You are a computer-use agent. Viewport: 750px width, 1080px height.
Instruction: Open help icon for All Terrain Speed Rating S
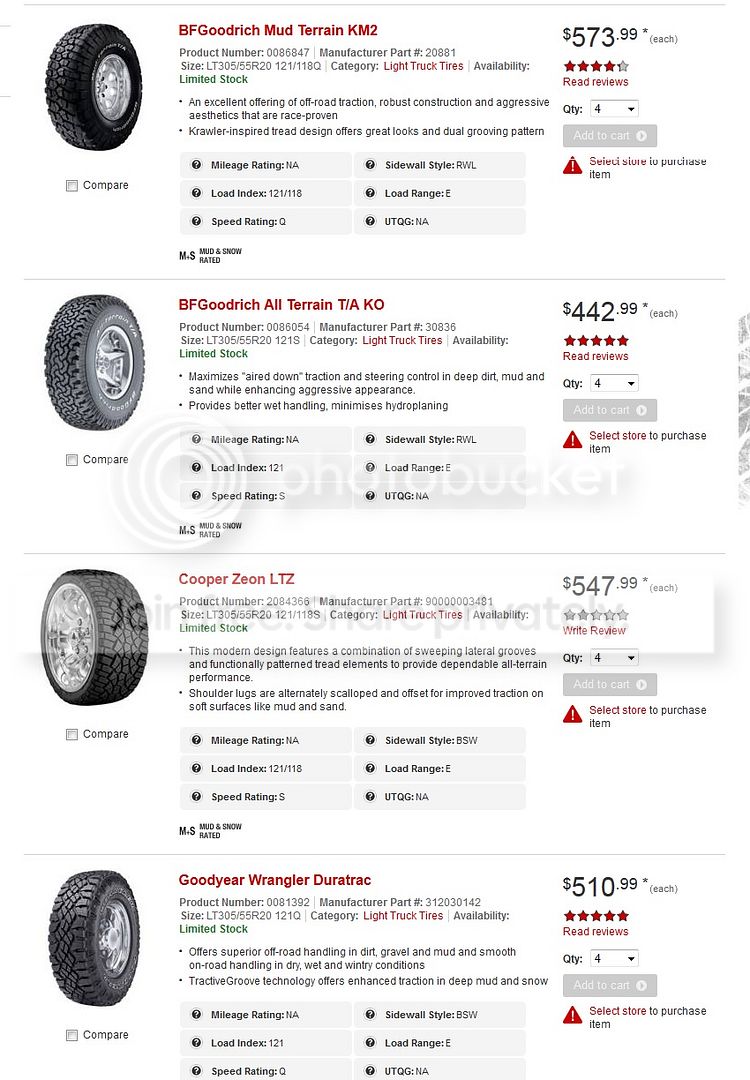(x=196, y=496)
